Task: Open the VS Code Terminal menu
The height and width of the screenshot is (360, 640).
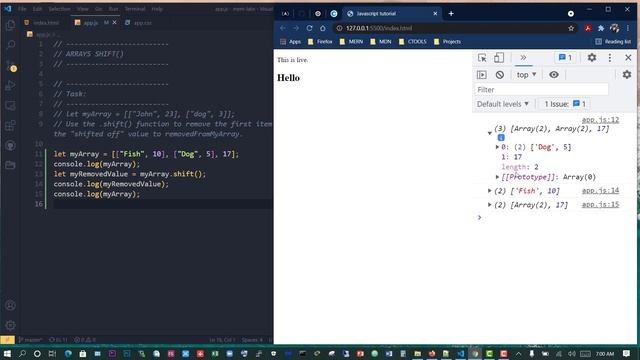Action: 135,9
